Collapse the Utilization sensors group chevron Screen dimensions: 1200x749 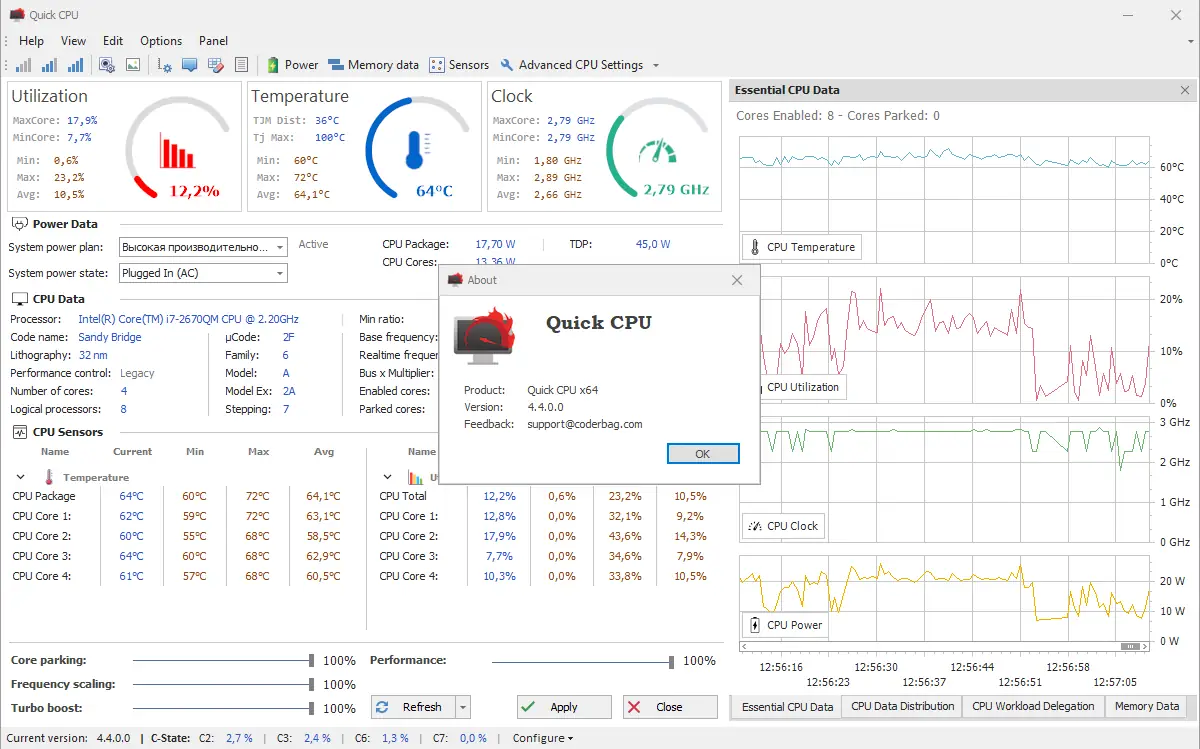(388, 478)
